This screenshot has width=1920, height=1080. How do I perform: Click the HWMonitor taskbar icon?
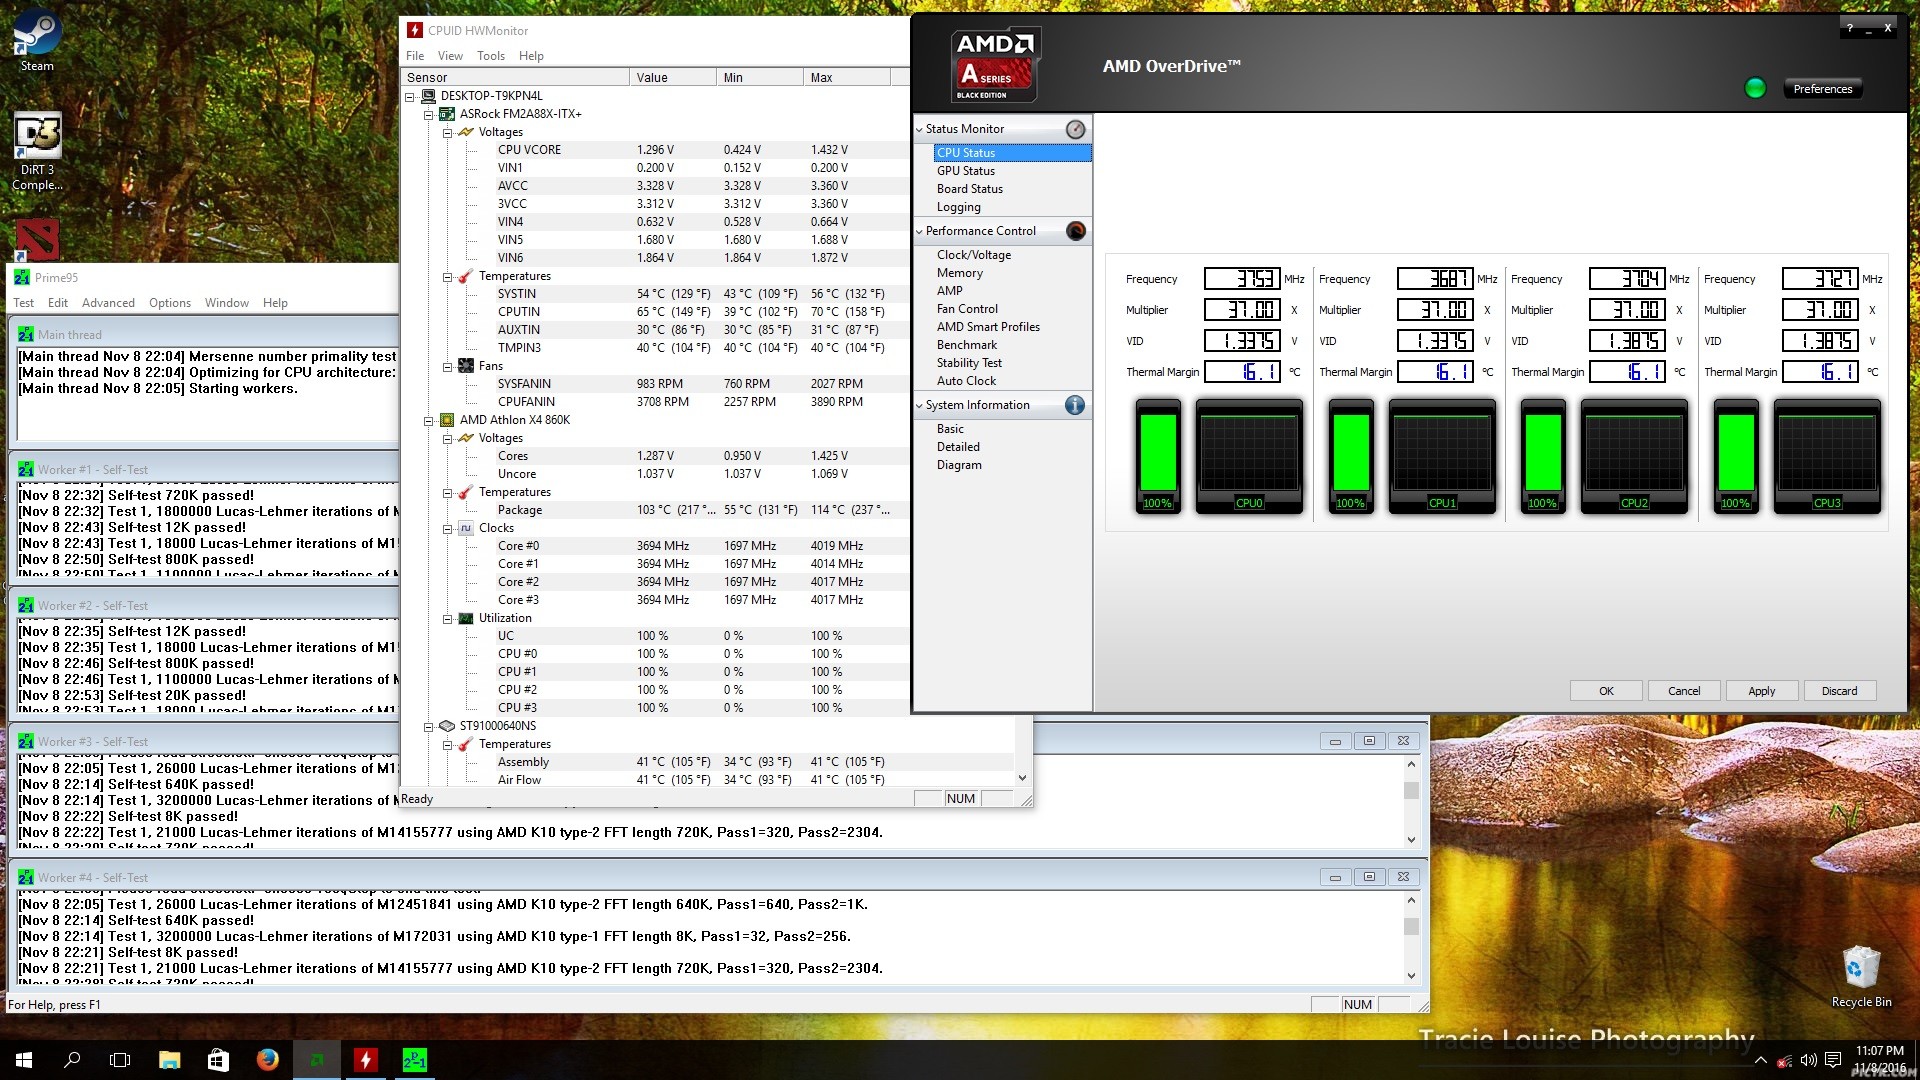tap(366, 1059)
